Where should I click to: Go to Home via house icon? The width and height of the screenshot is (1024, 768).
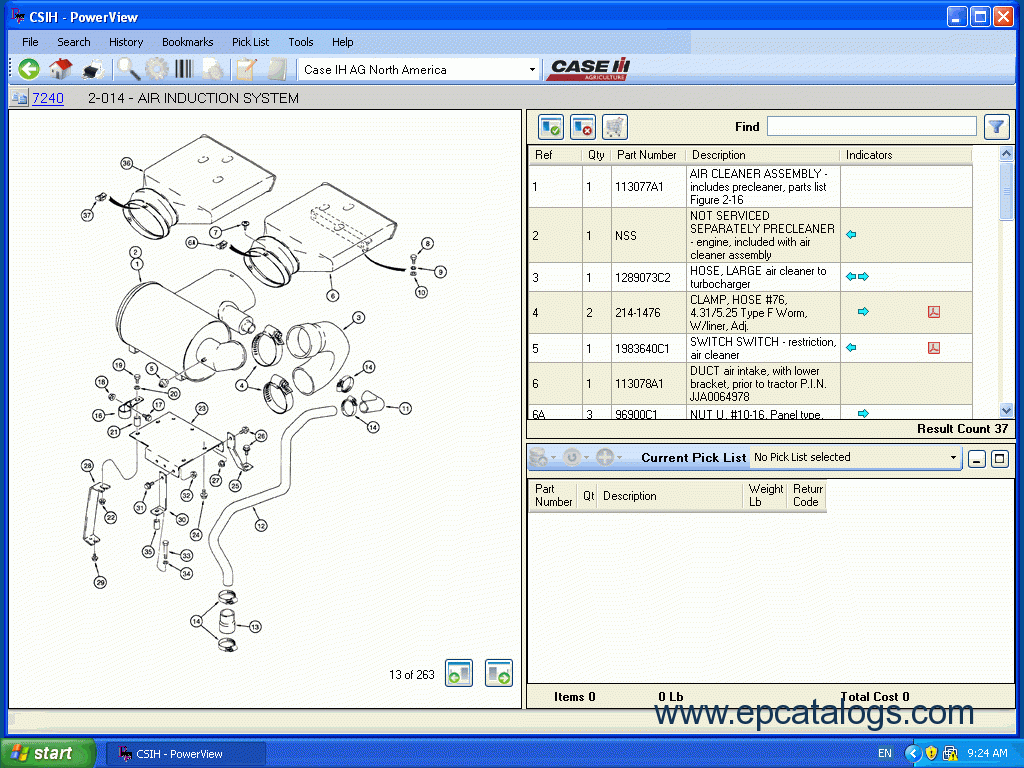[60, 69]
